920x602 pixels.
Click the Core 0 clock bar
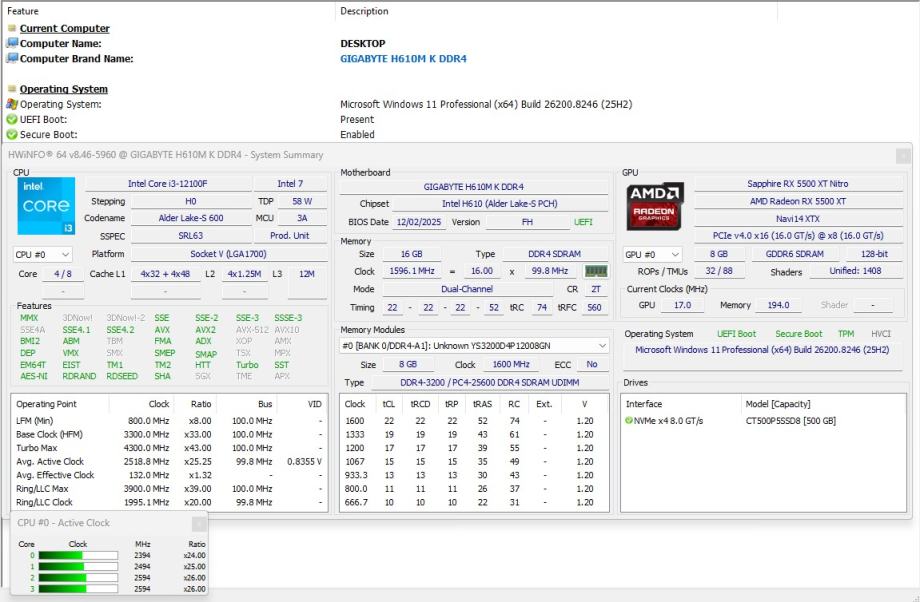78,555
